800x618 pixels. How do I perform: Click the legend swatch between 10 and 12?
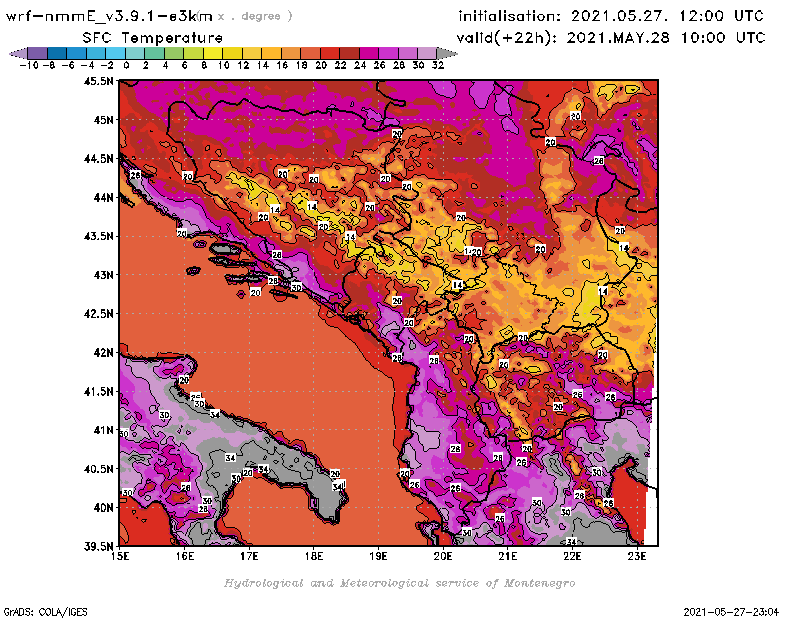[x=232, y=53]
